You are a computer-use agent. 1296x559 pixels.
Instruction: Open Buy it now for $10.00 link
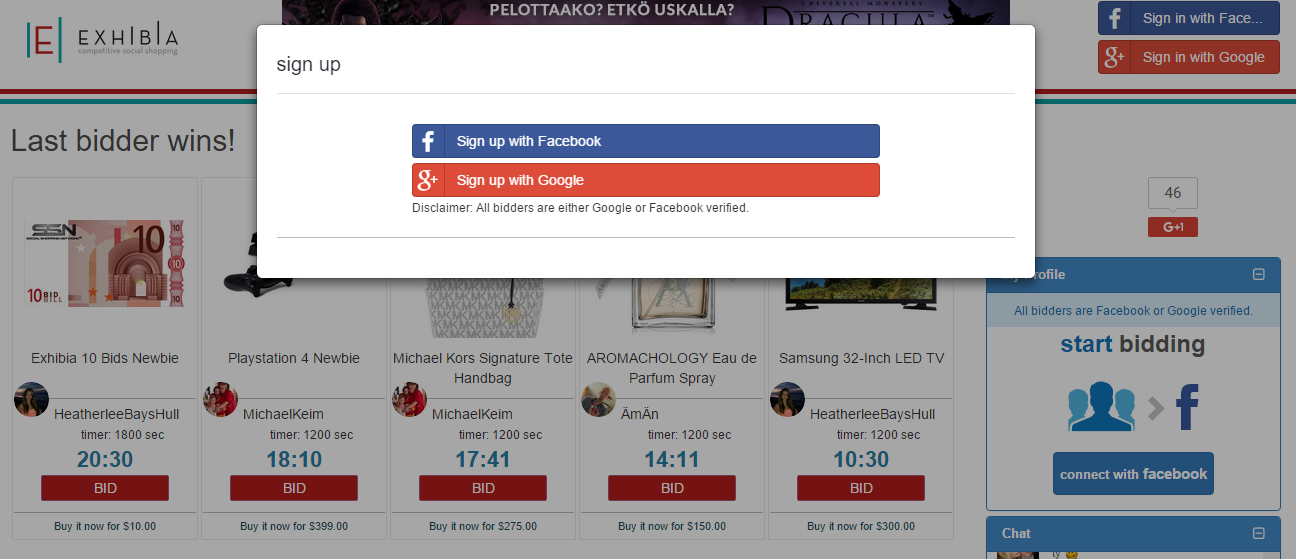pyautogui.click(x=105, y=526)
